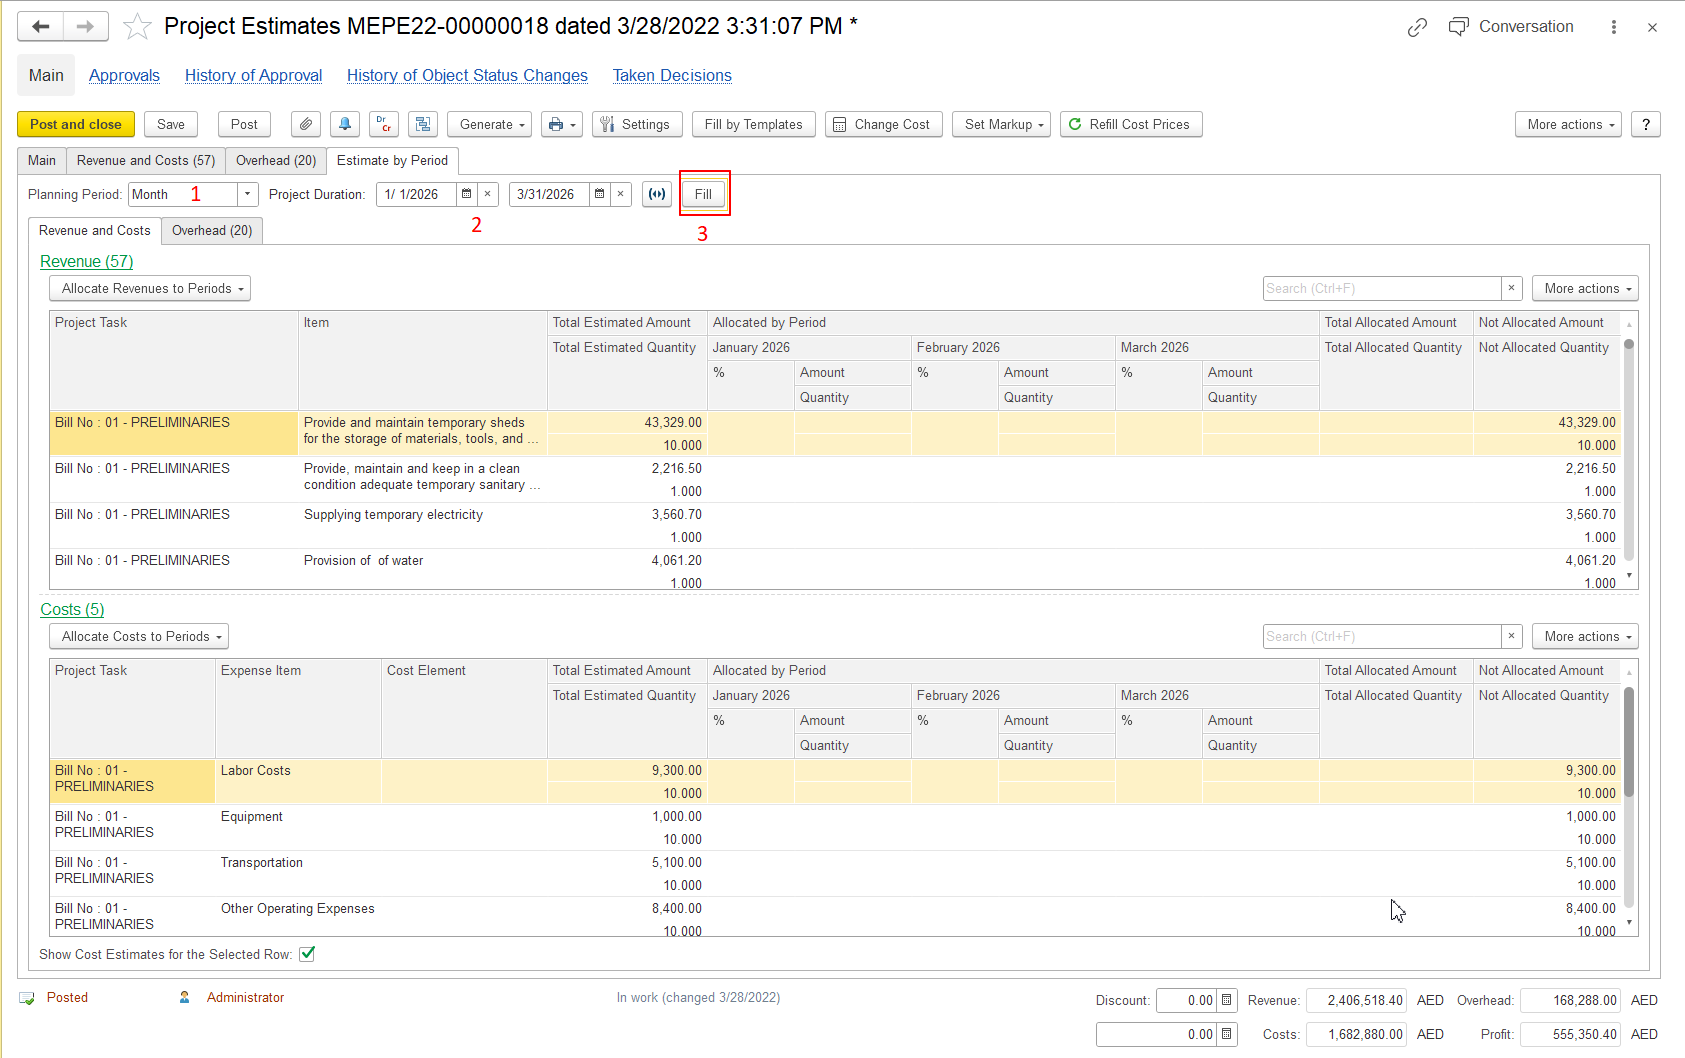Open the help question mark button
This screenshot has height=1058, width=1685.
[1646, 124]
